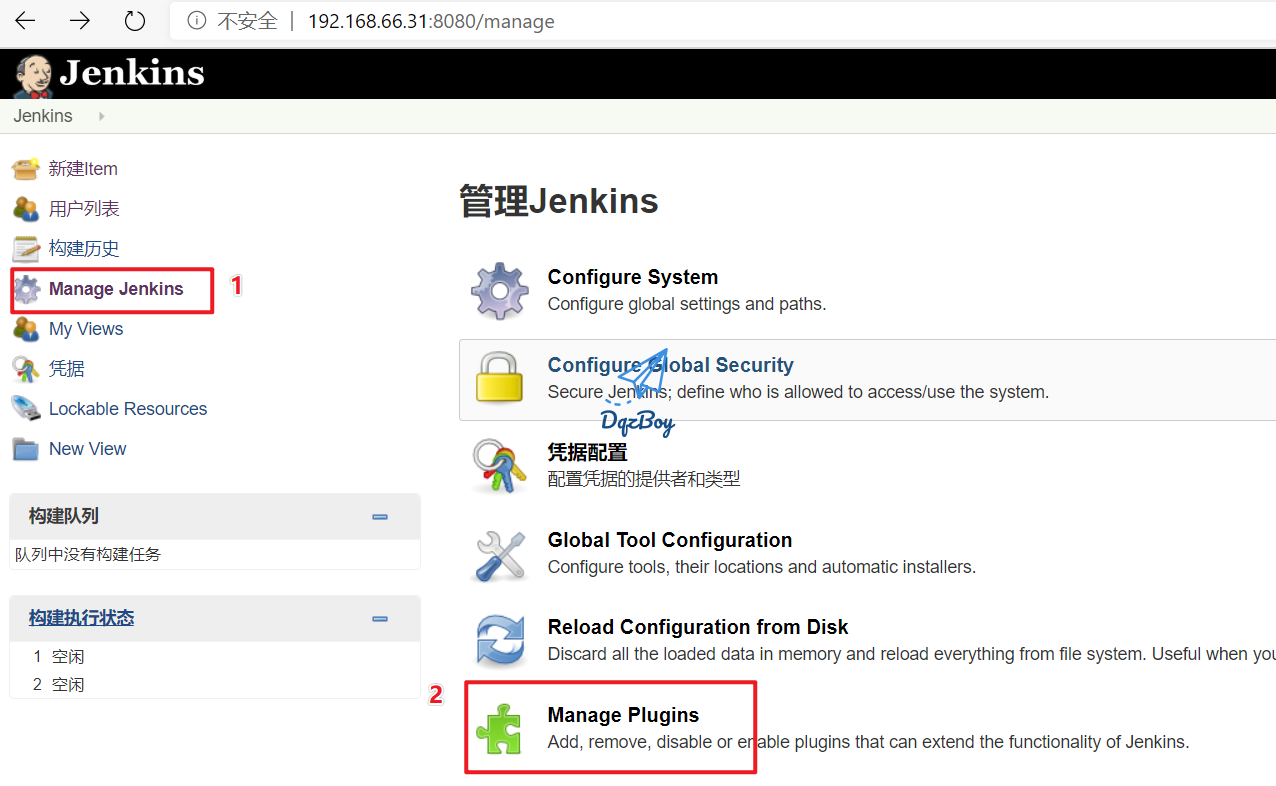Viewport: 1276px width, 786px height.
Task: Click the Manage Plugins puzzle piece icon
Action: (x=499, y=729)
